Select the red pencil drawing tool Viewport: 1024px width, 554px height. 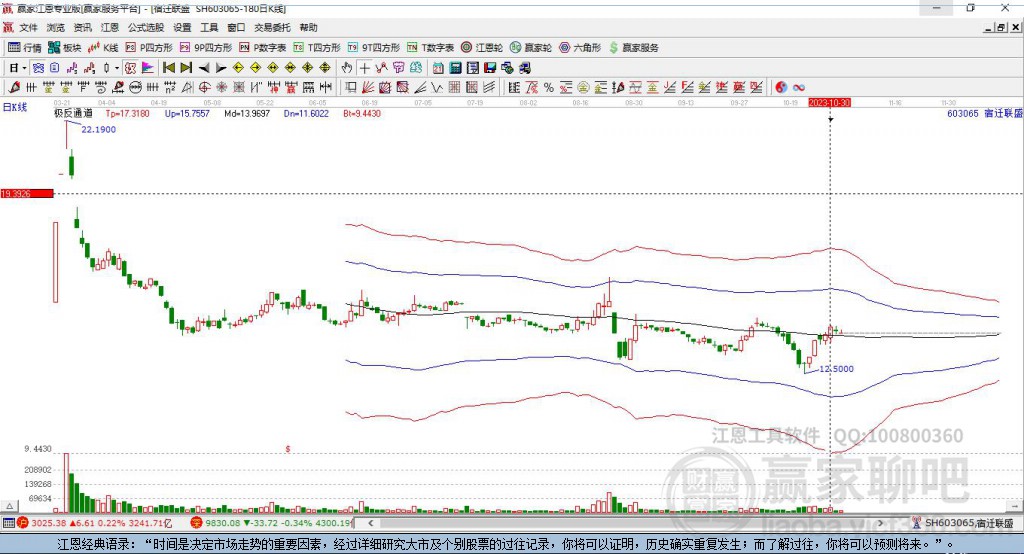[14, 88]
